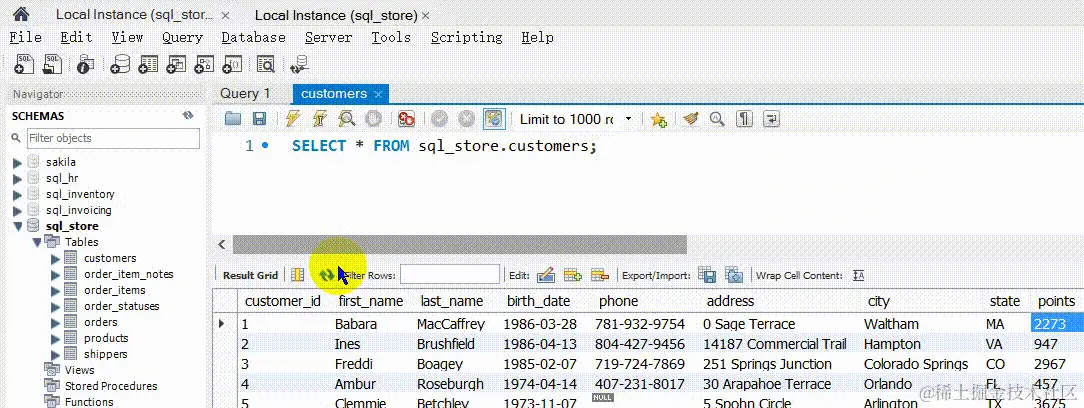Toggle continue-on-error execution mode
This screenshot has height=408, width=1084.
tap(406, 119)
